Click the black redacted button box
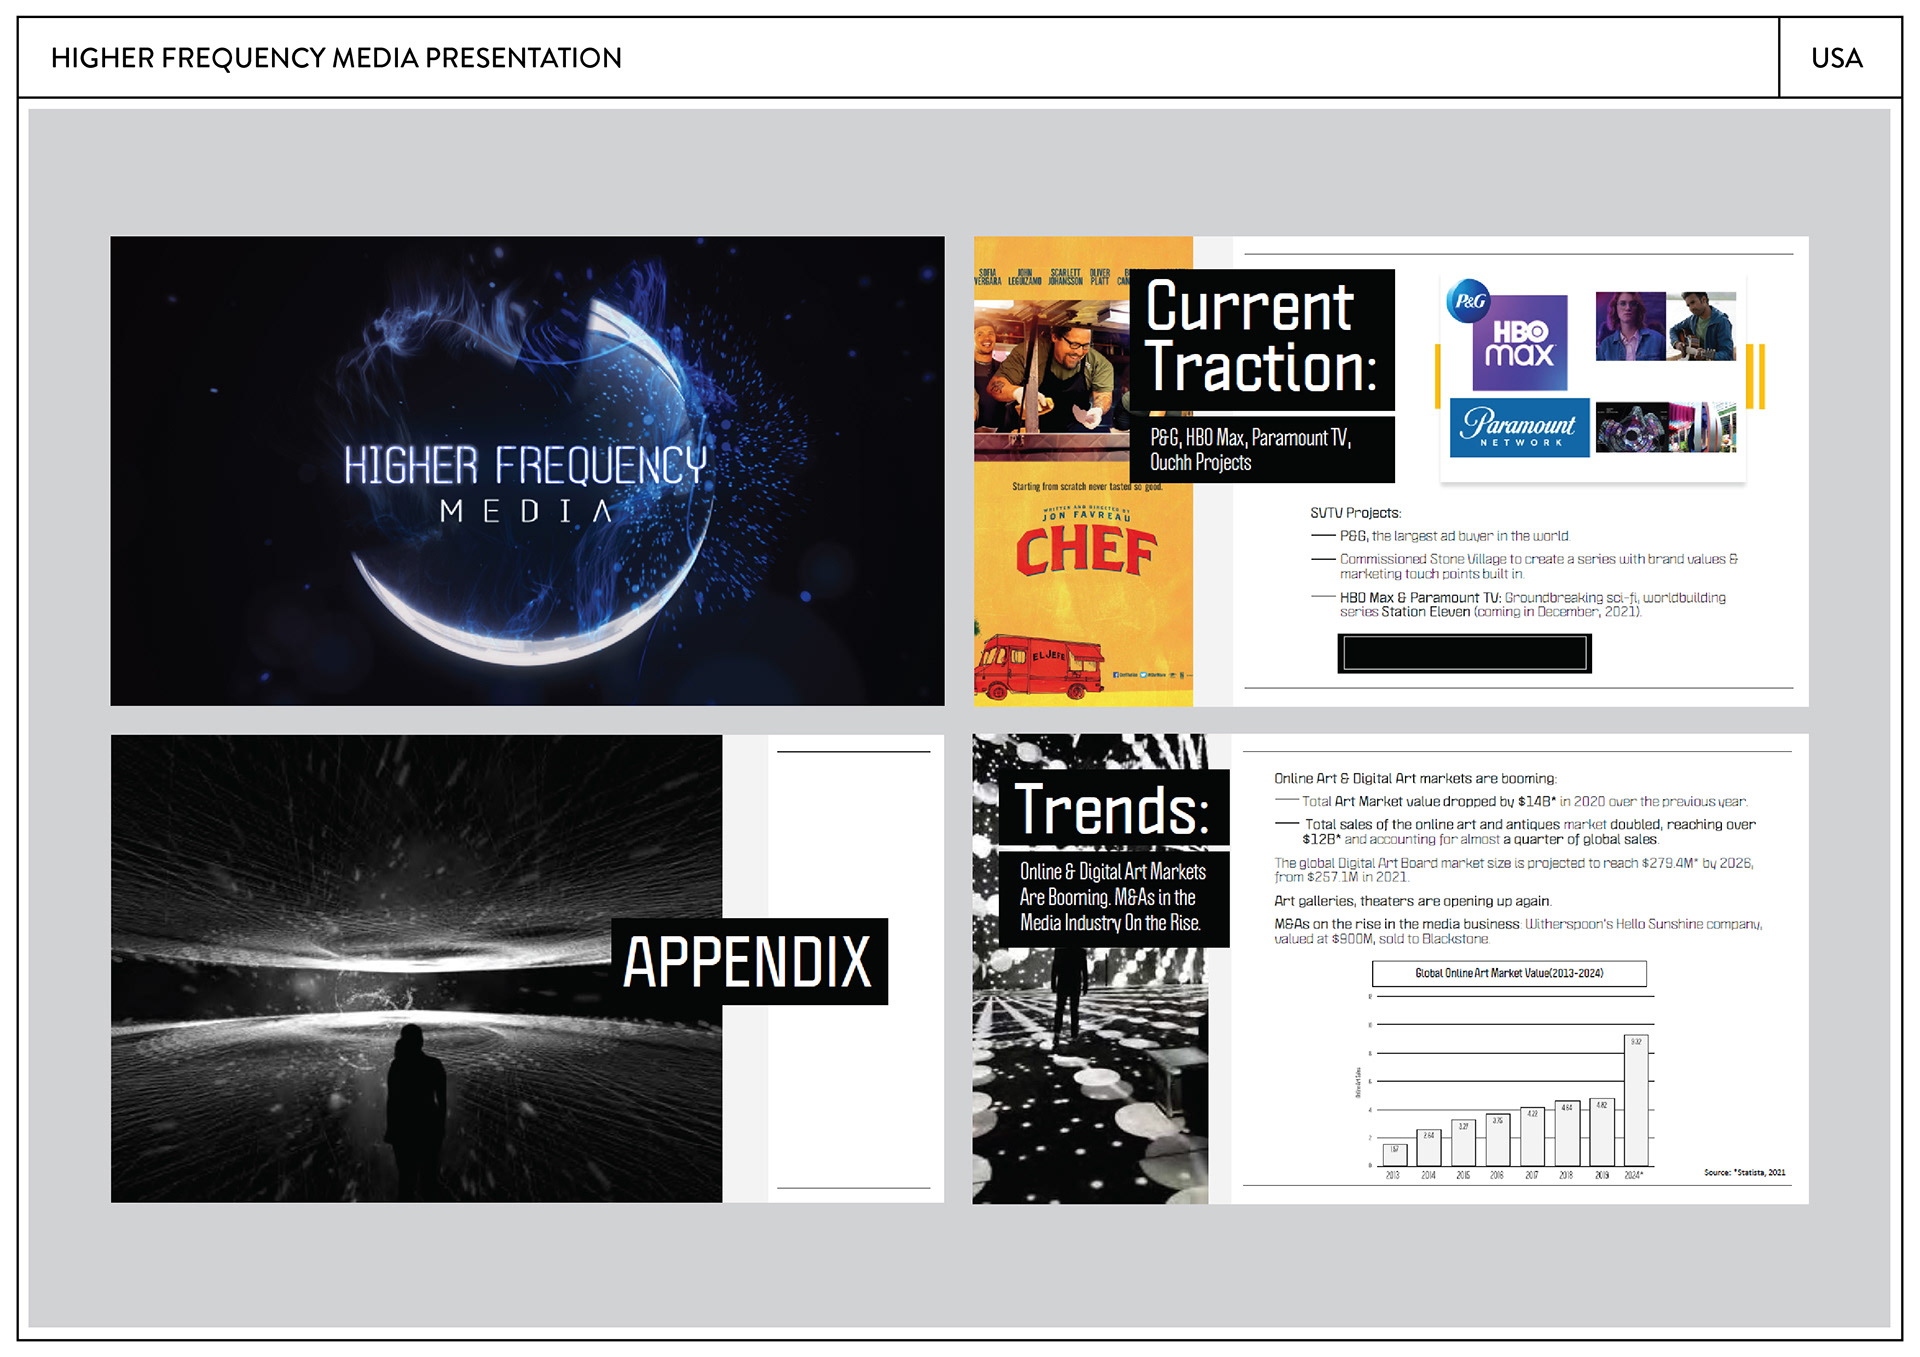Viewport: 1920px width, 1357px height. [1464, 653]
